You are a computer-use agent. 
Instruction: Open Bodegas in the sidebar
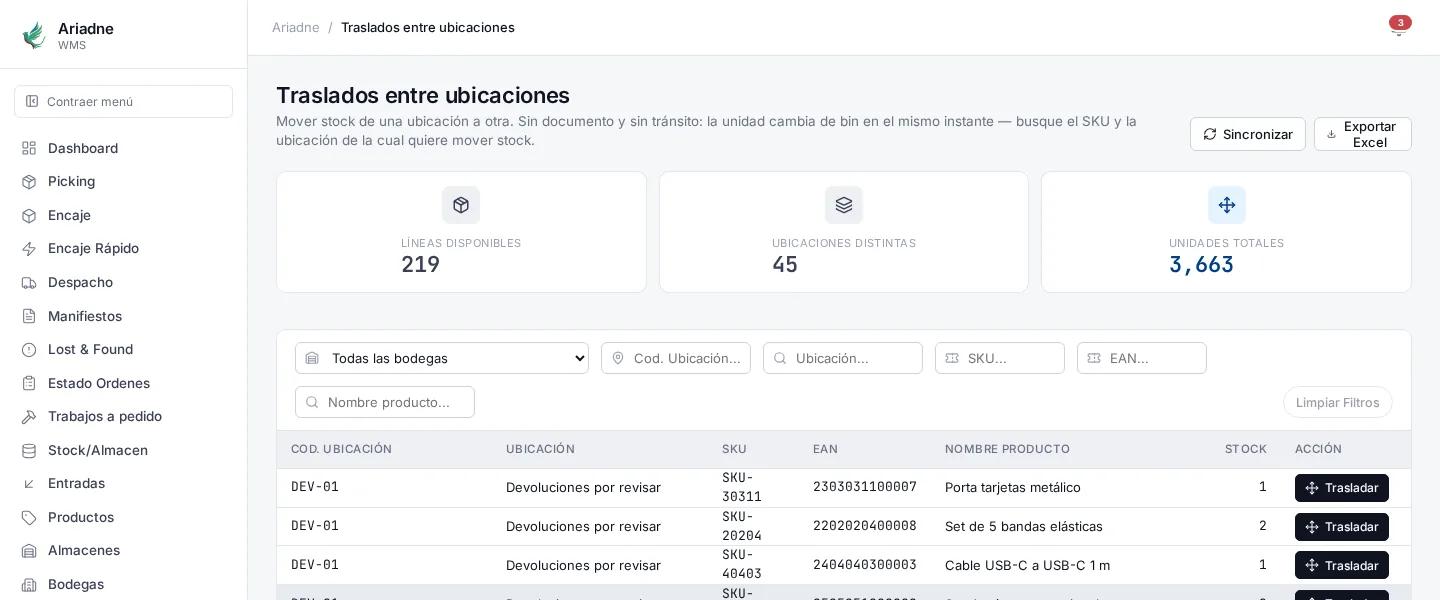[x=124, y=584]
